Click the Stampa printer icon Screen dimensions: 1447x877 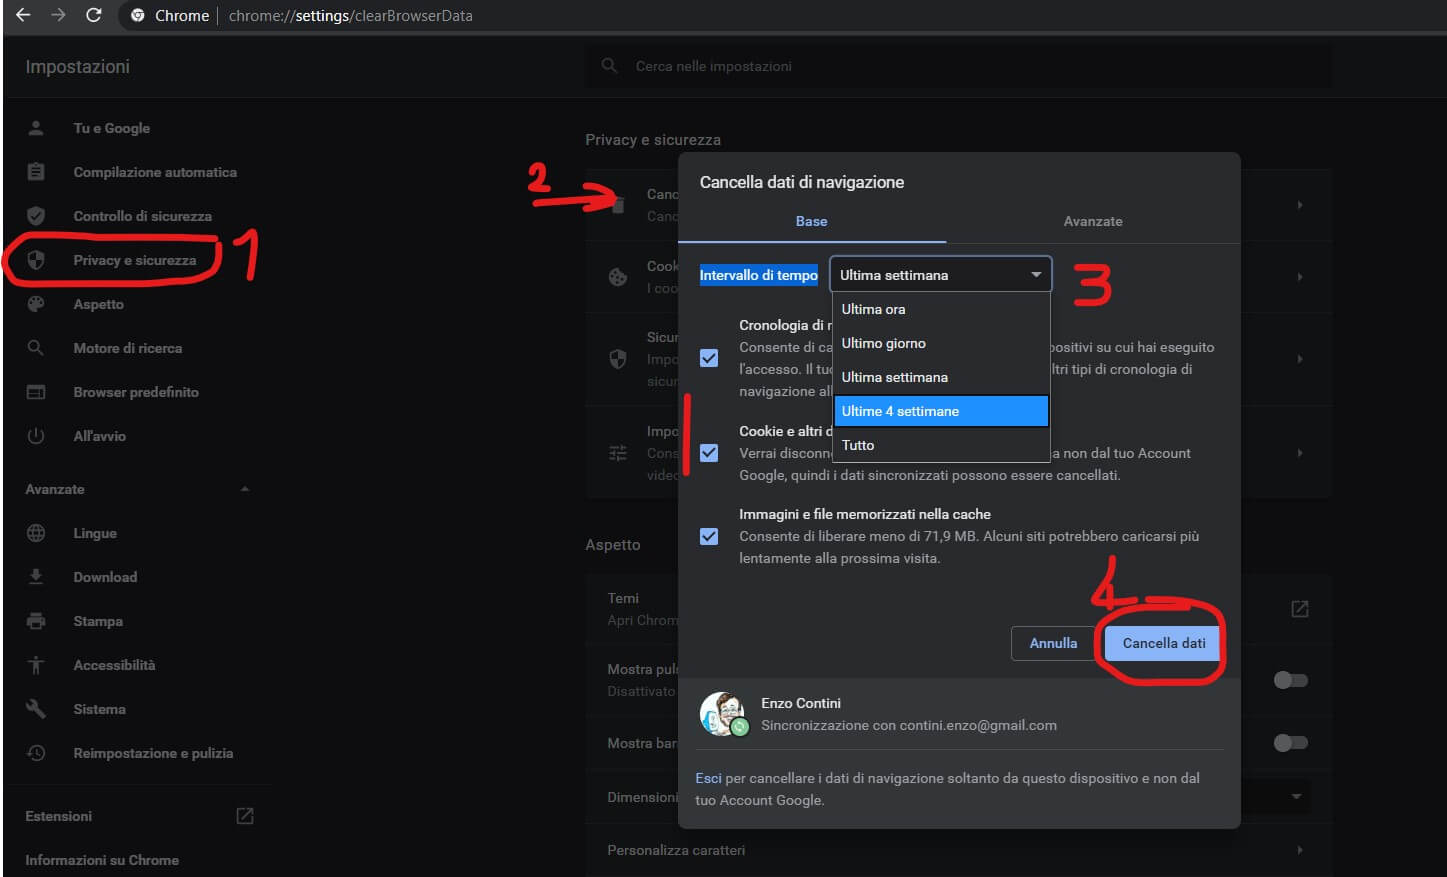(x=36, y=621)
